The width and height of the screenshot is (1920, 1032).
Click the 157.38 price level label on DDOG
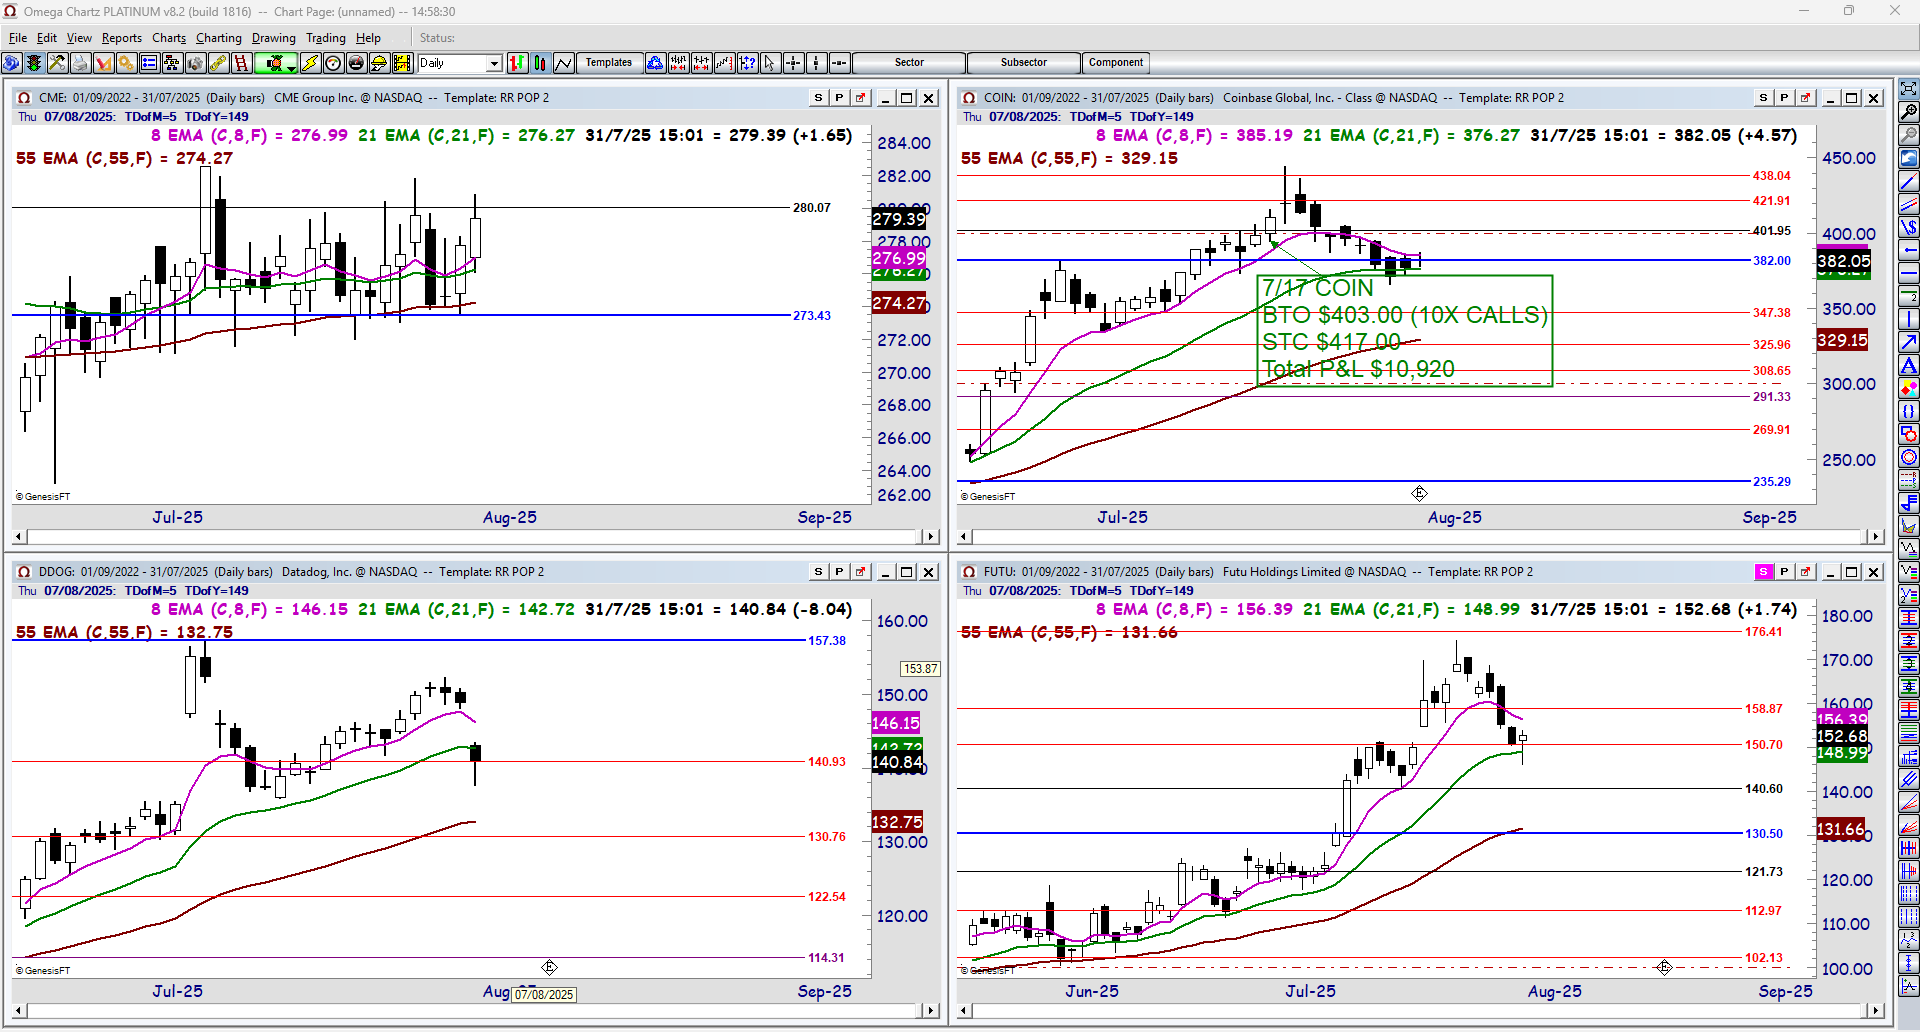(x=827, y=641)
